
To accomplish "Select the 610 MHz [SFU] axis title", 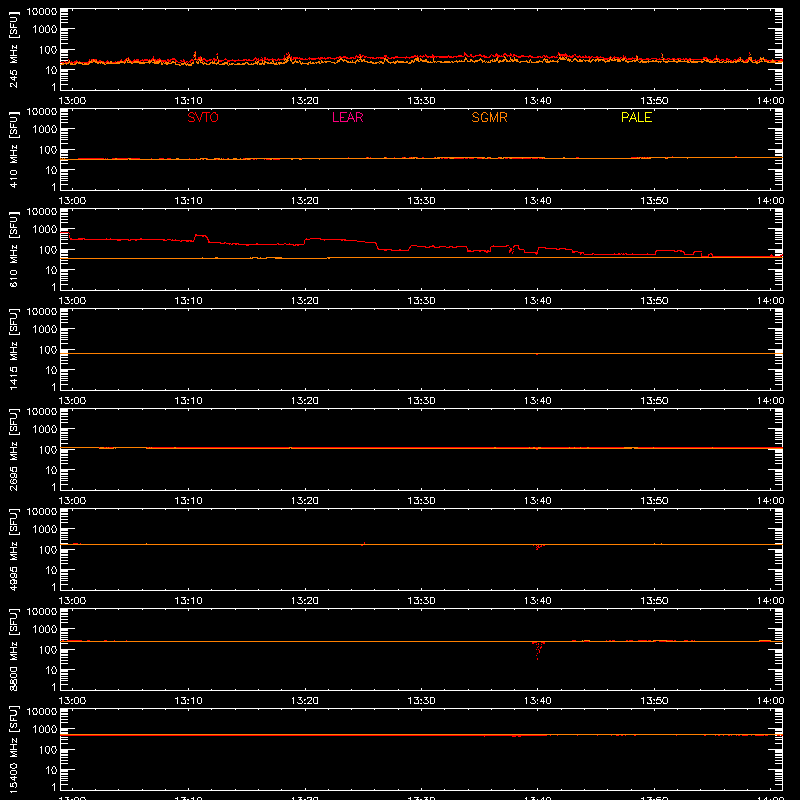I will (x=14, y=249).
